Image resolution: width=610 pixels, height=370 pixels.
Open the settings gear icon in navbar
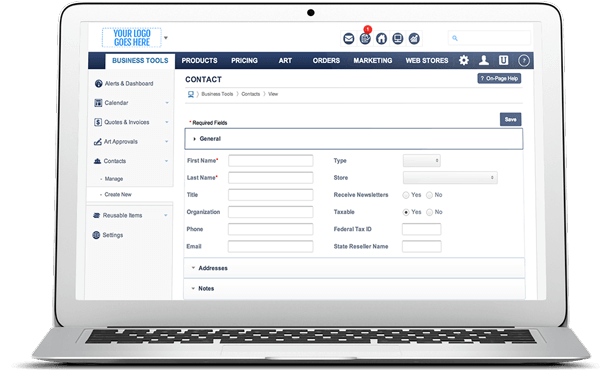pyautogui.click(x=464, y=60)
